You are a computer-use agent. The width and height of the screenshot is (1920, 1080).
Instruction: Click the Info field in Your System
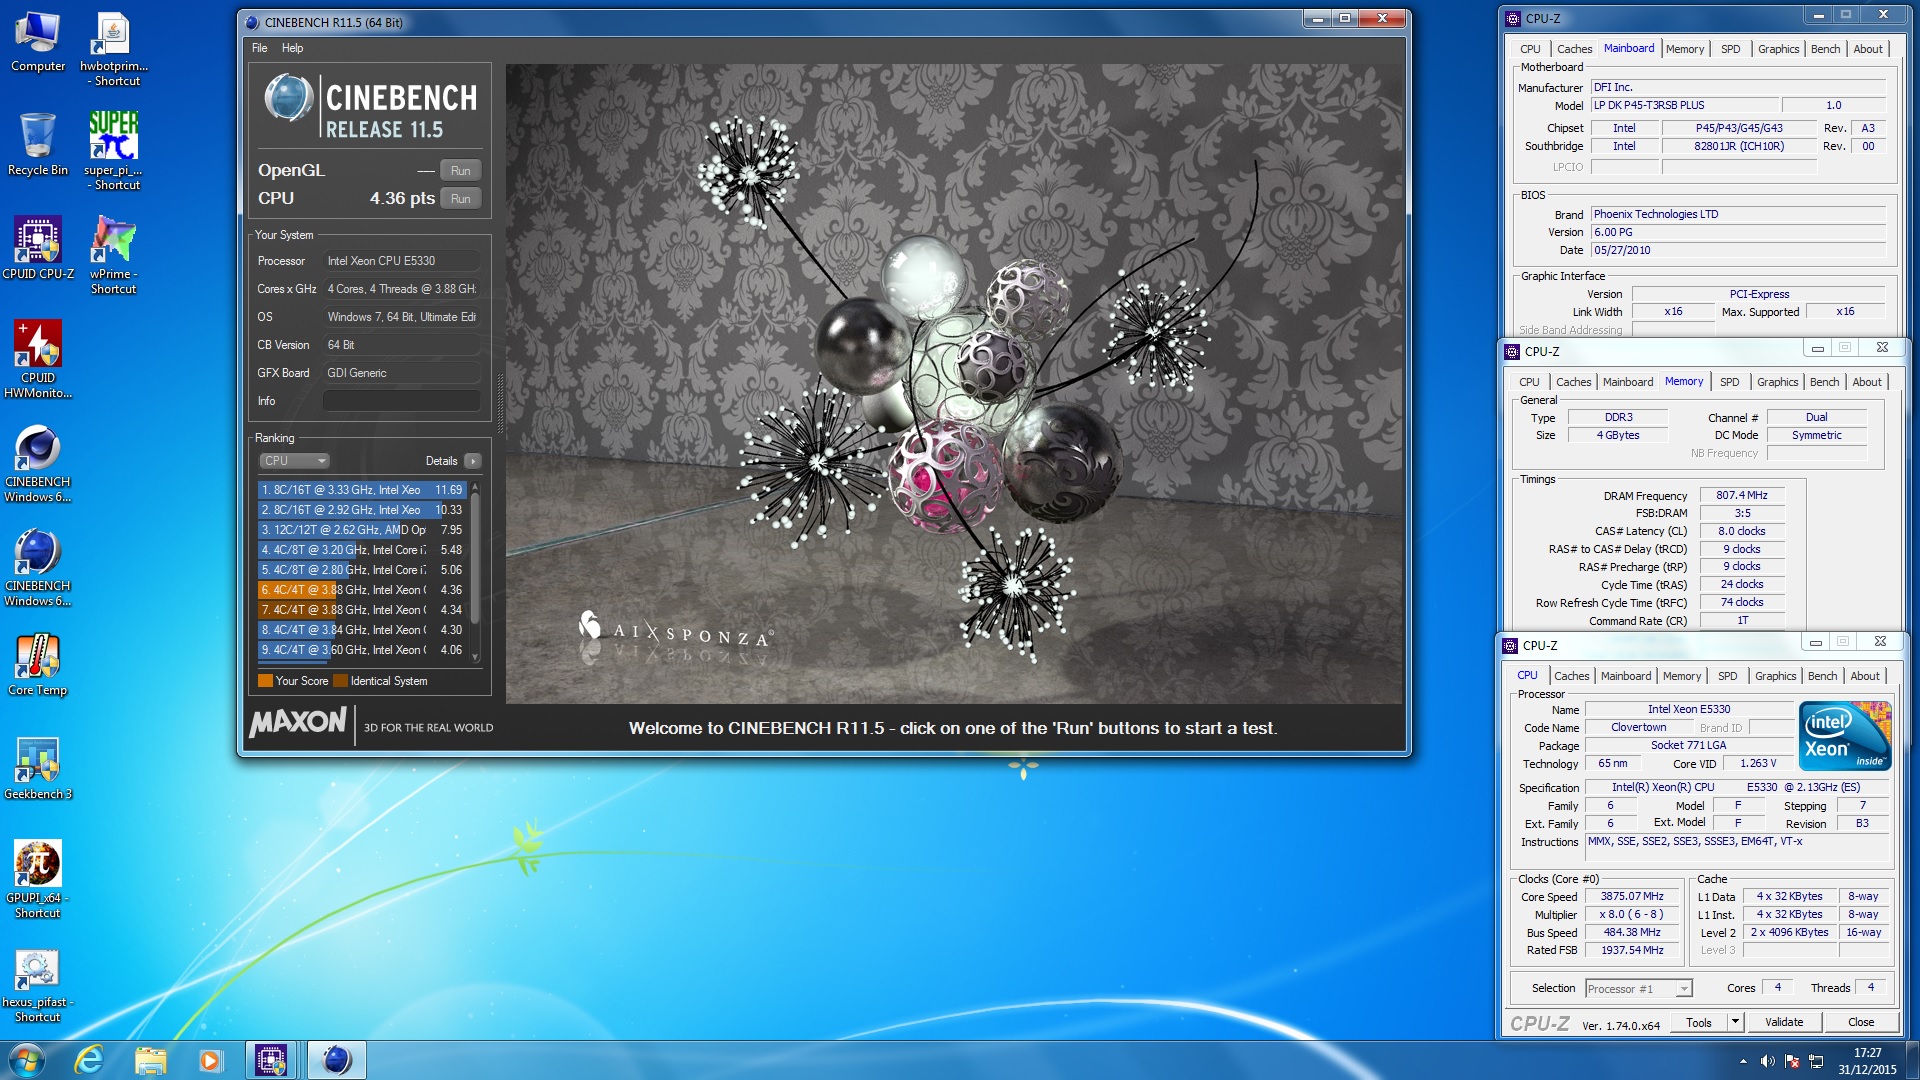(x=401, y=401)
